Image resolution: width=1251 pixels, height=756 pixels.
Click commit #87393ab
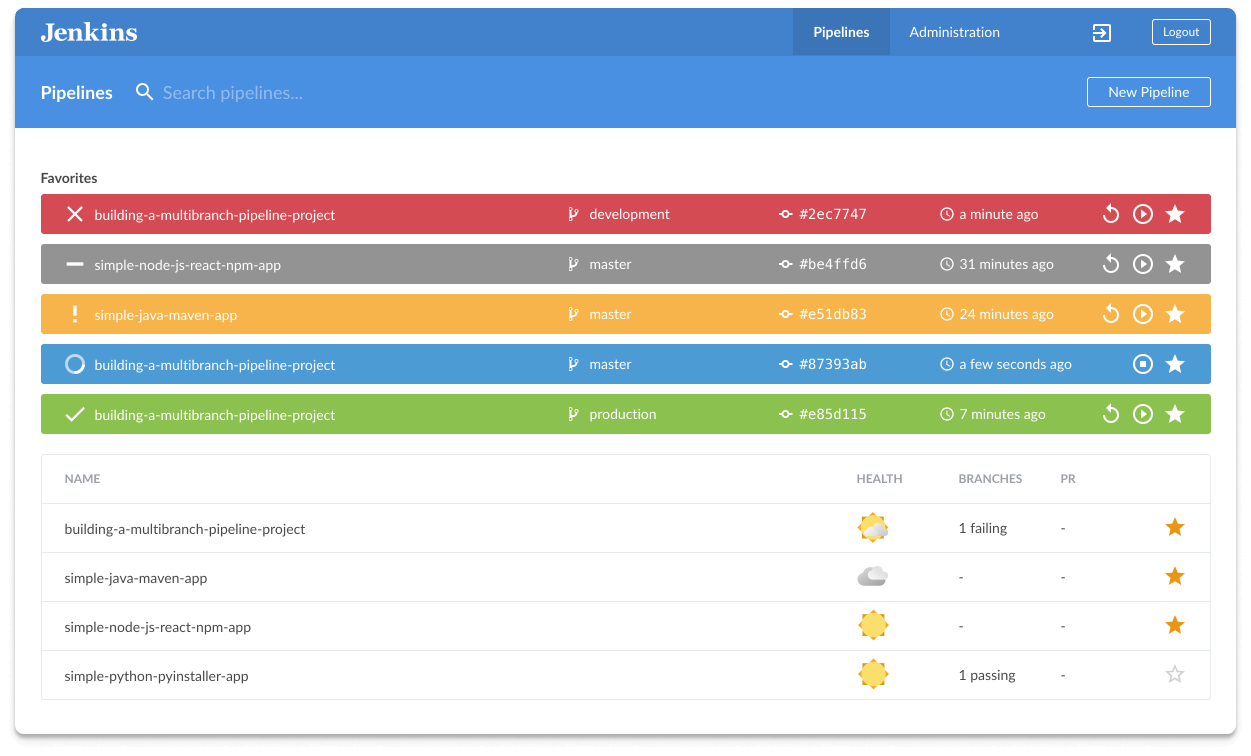point(833,364)
